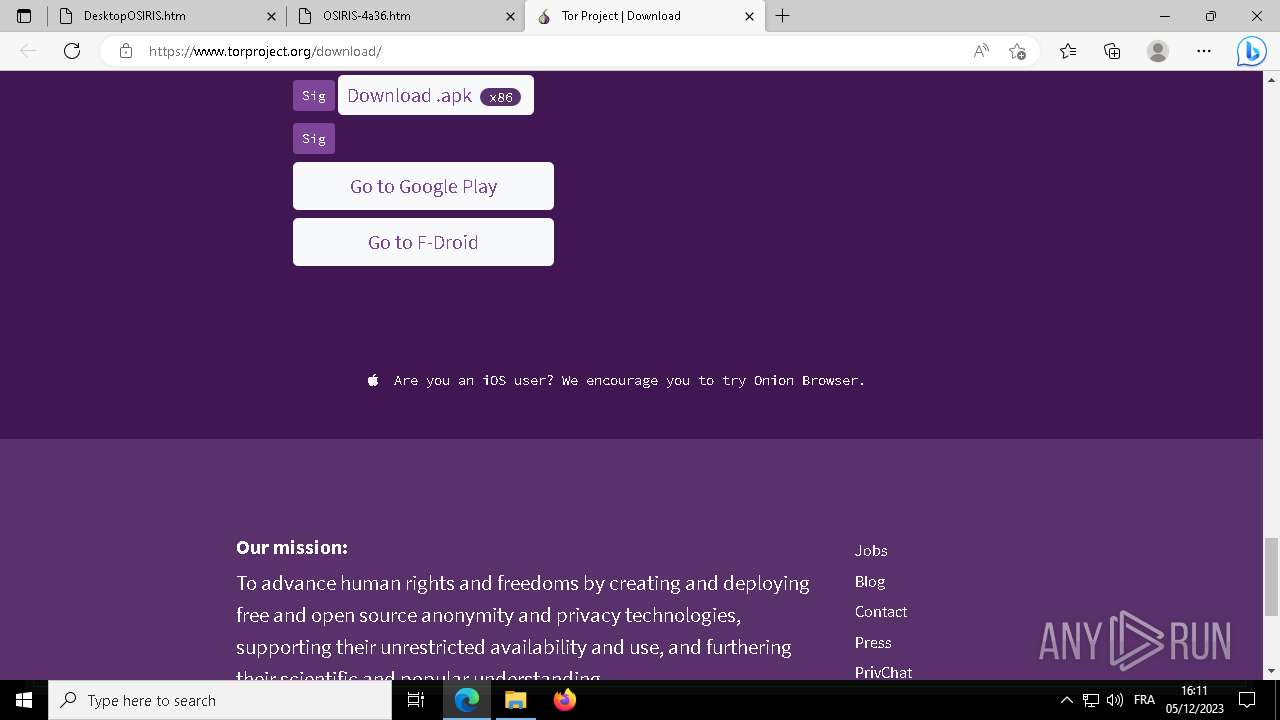
Task: Open the Read aloud icon
Action: tap(982, 51)
